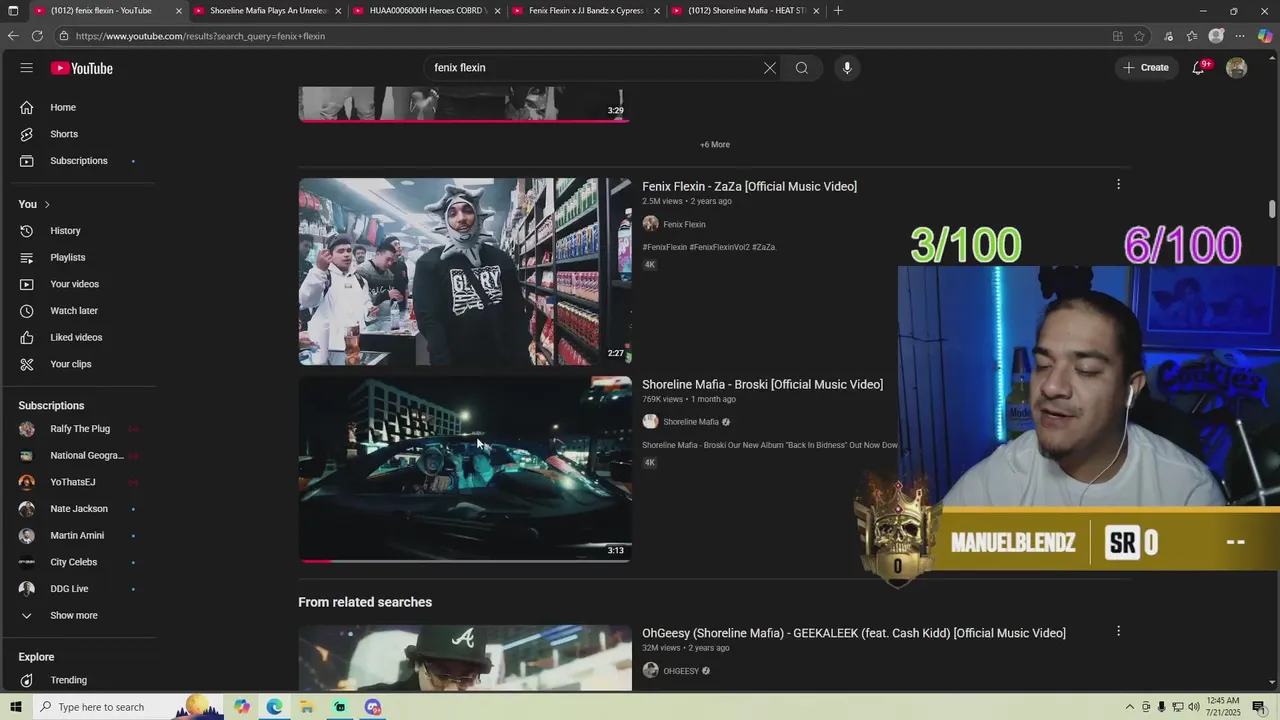Open OhGeesy GEEKALEEK video title

(854, 633)
